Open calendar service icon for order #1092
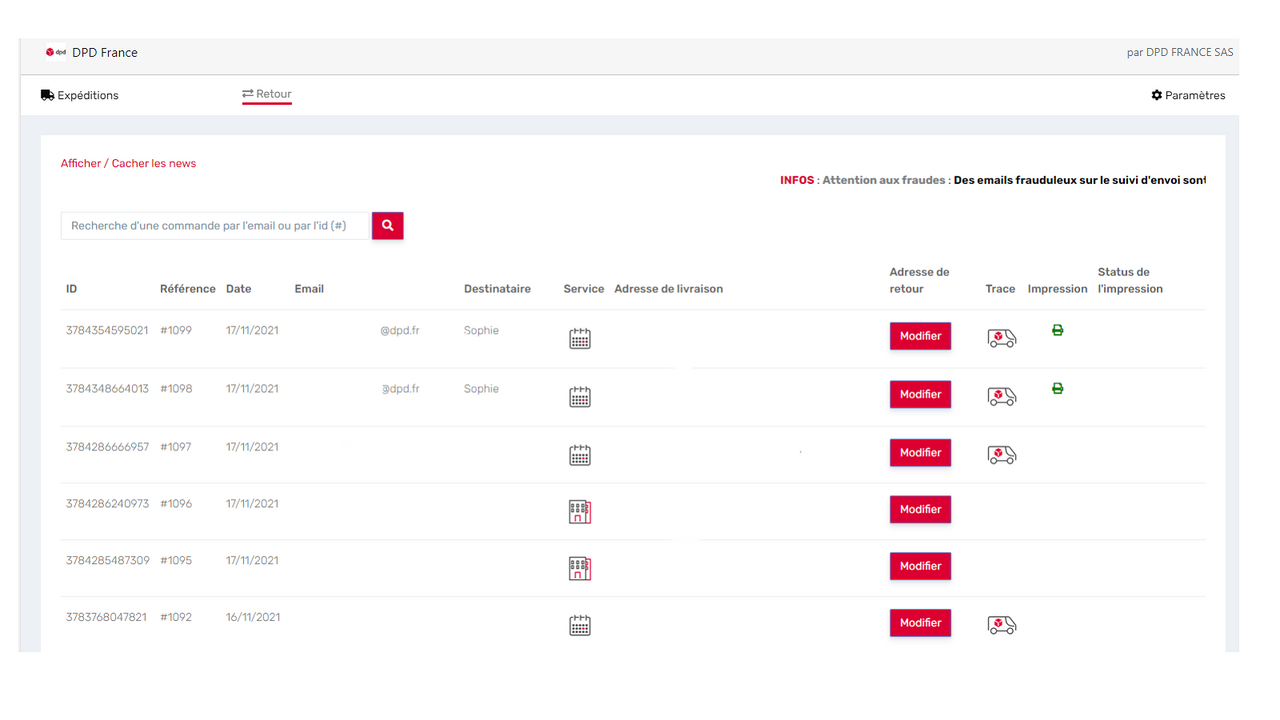 click(580, 626)
